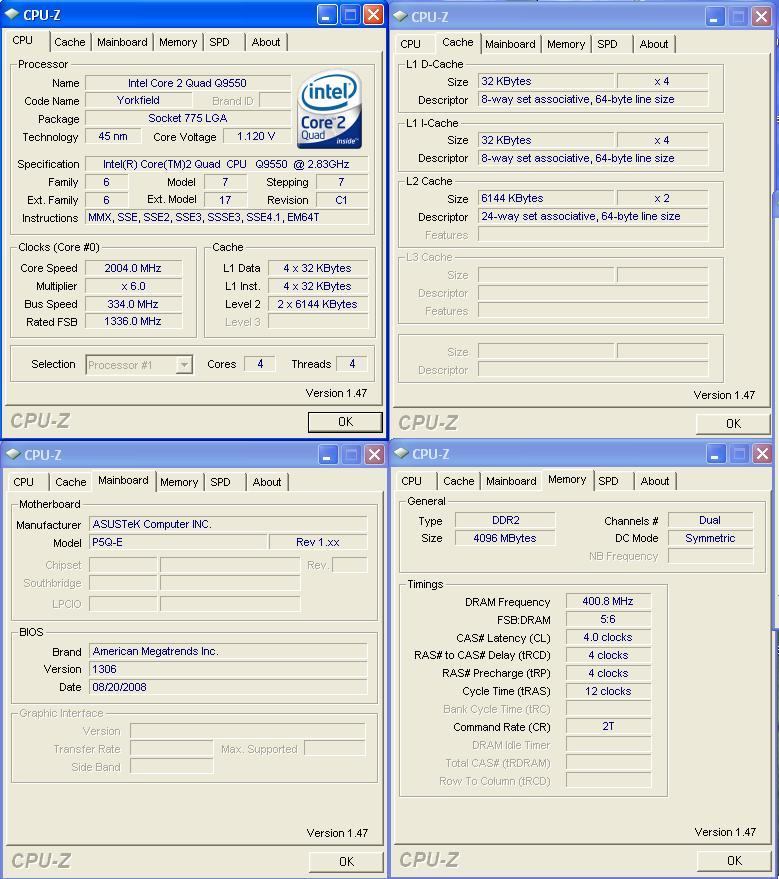779x879 pixels.
Task: Switch to Memory tab in Cache window
Action: click(566, 44)
